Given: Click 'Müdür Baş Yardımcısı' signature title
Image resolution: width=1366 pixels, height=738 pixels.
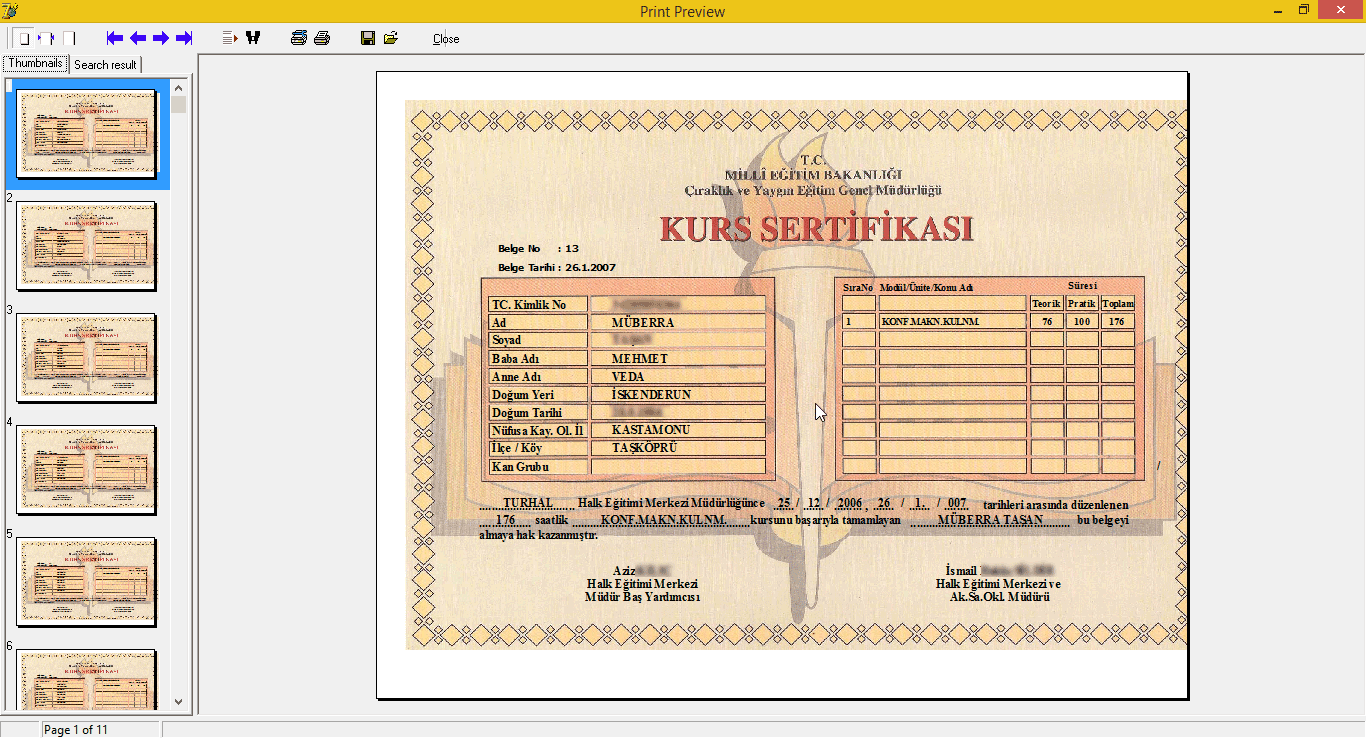Looking at the screenshot, I should tap(642, 597).
